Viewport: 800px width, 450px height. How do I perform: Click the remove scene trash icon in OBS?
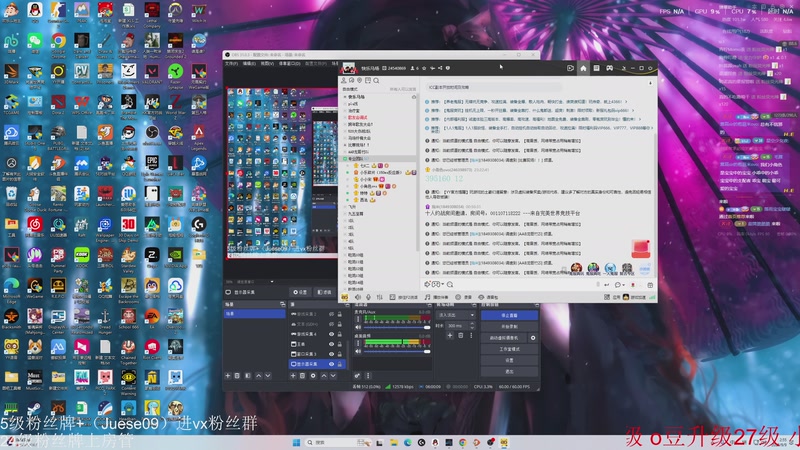pyautogui.click(x=237, y=376)
